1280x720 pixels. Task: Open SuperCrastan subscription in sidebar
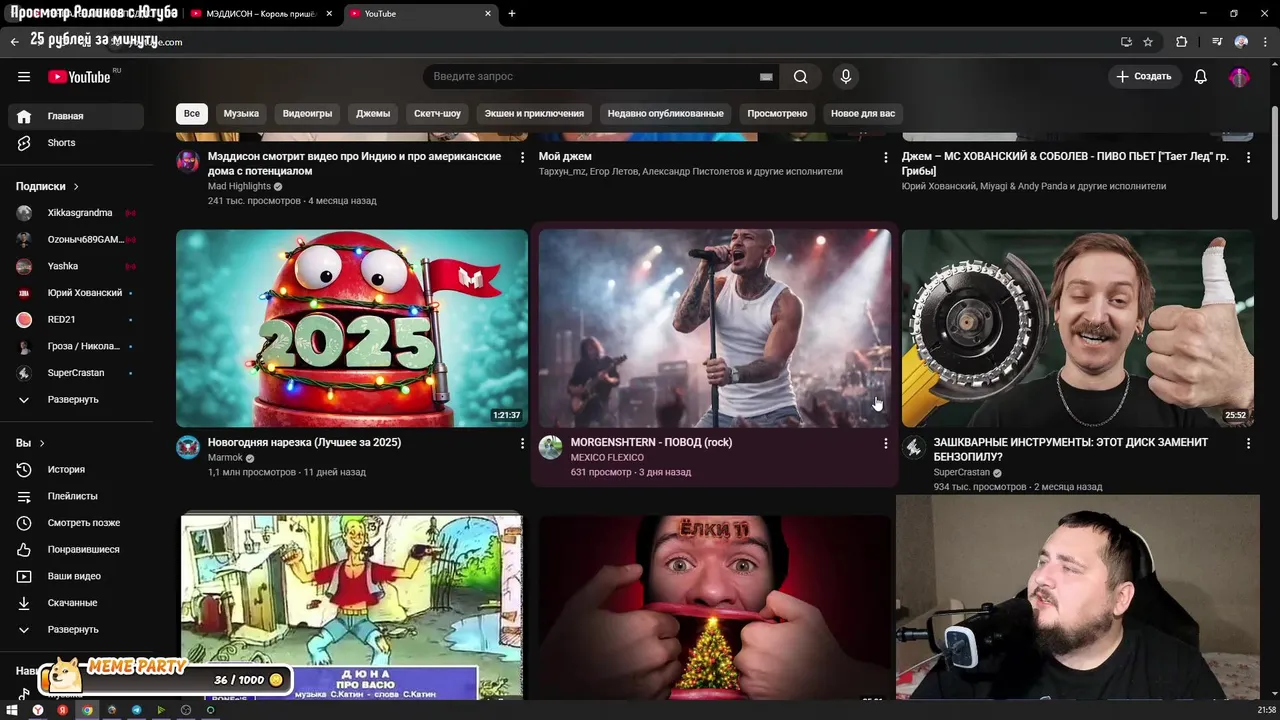pyautogui.click(x=76, y=373)
